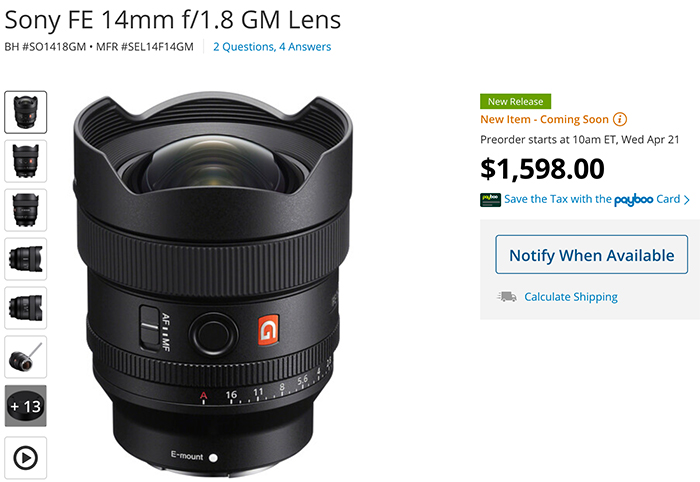Play the product video thumbnail

click(x=25, y=457)
